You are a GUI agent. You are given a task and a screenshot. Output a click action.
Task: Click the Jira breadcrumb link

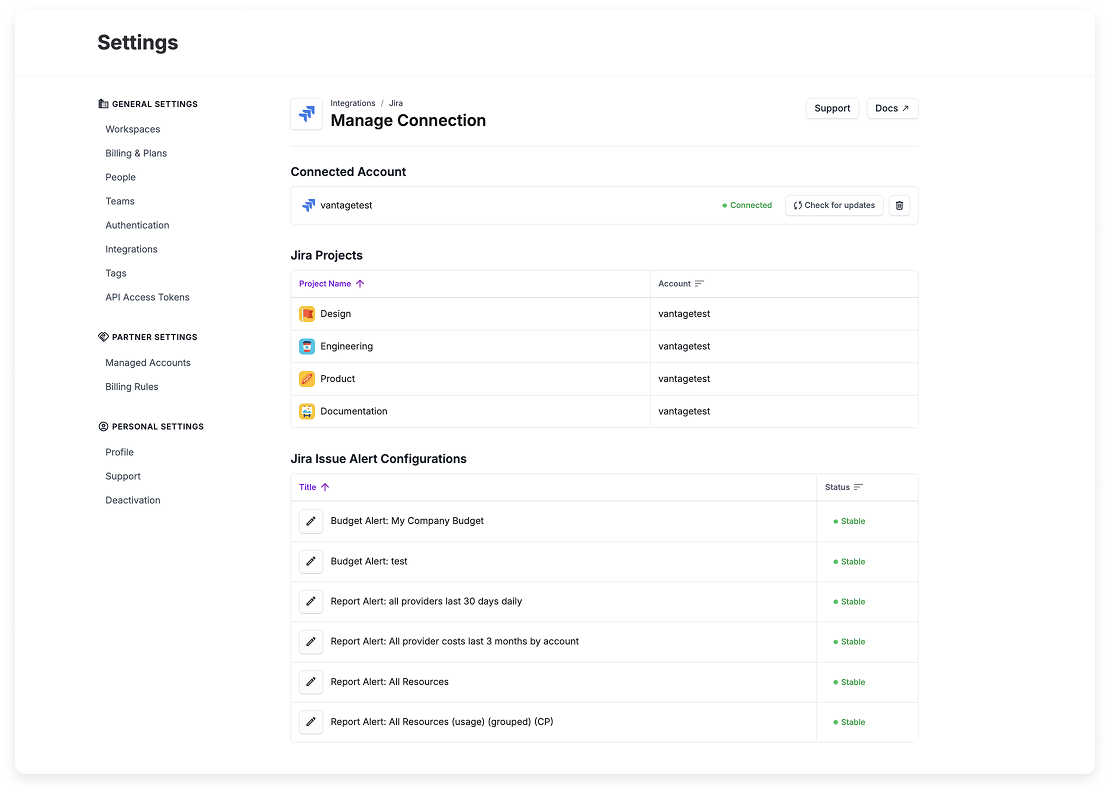point(396,103)
